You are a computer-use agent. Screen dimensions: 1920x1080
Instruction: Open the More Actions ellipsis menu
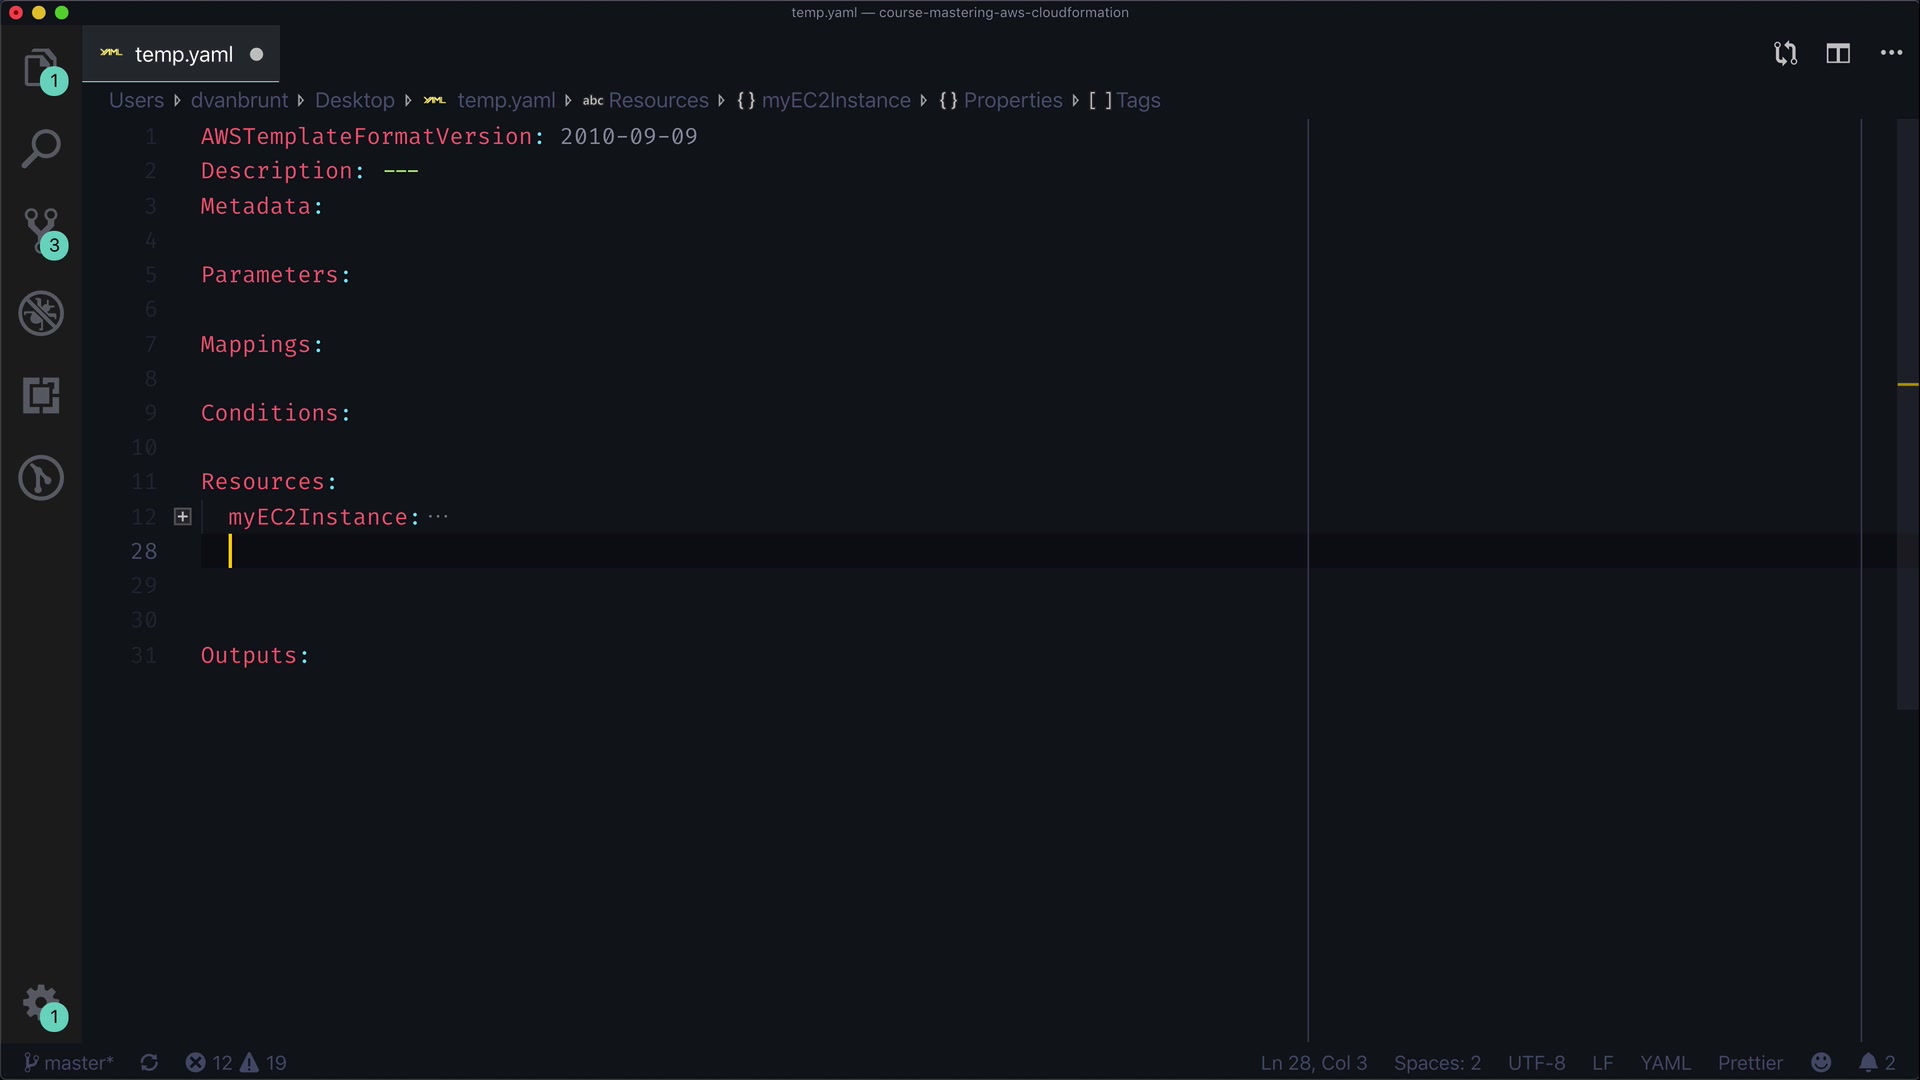coord(1891,54)
